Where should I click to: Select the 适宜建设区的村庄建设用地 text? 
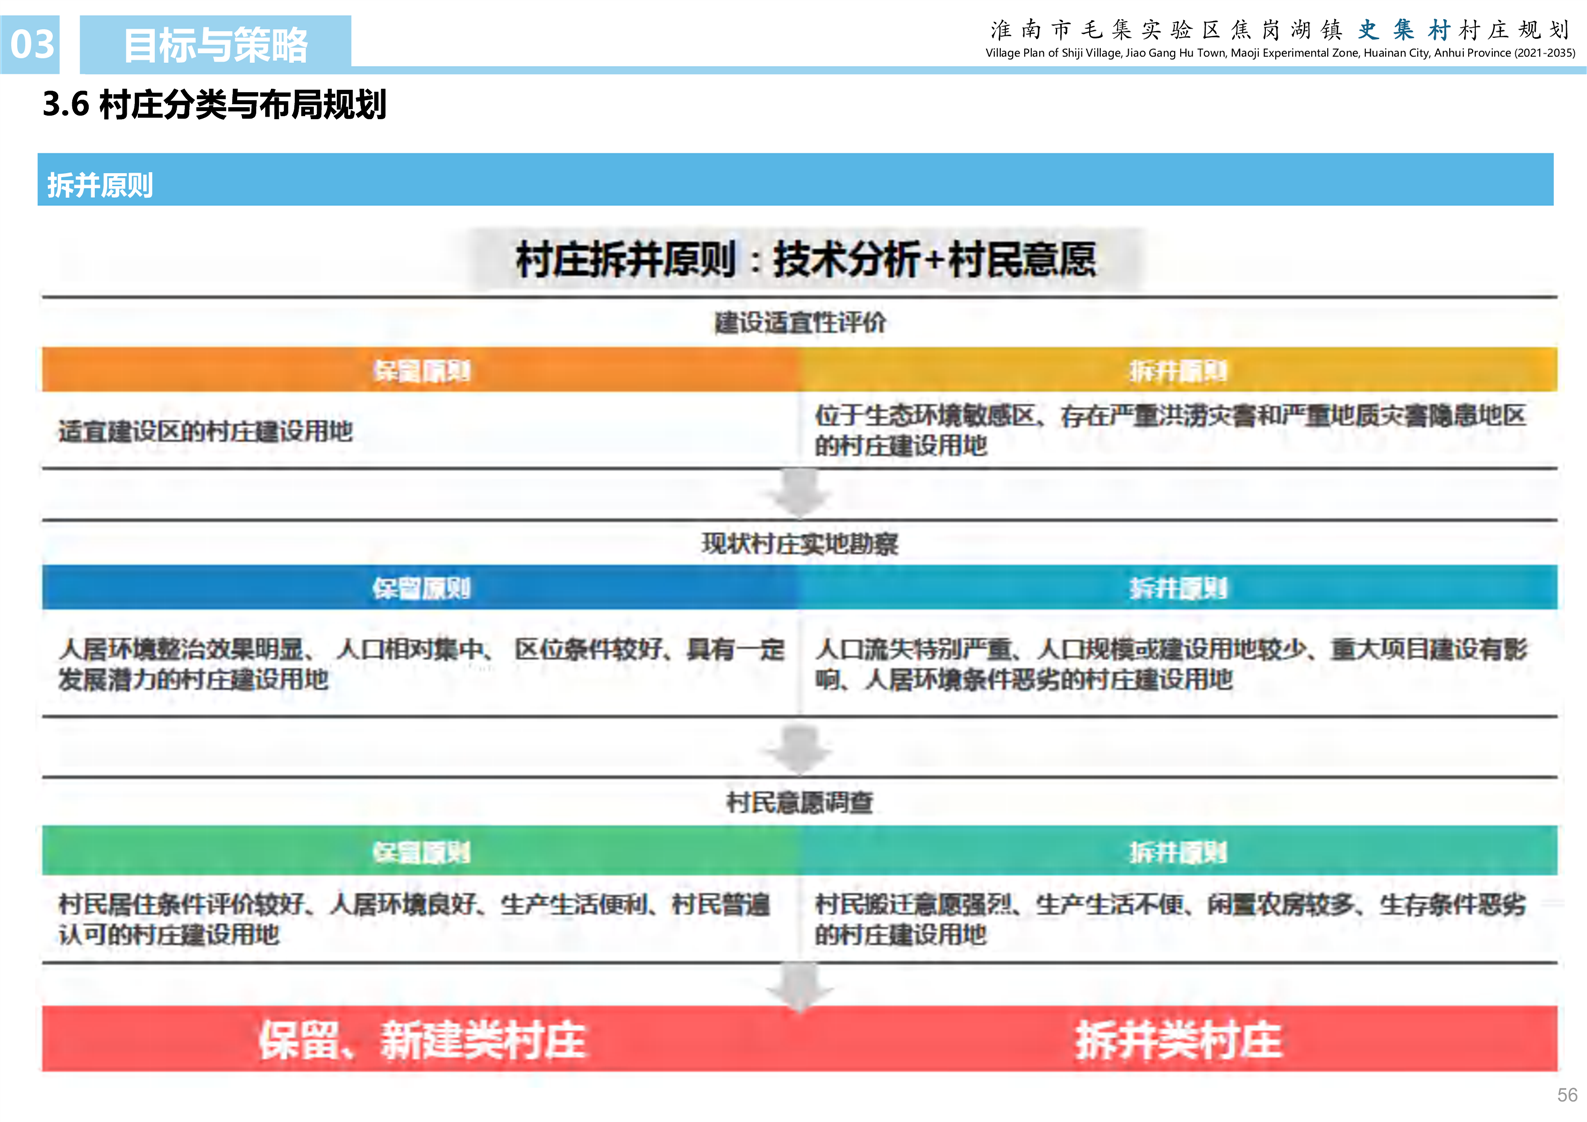coord(205,431)
